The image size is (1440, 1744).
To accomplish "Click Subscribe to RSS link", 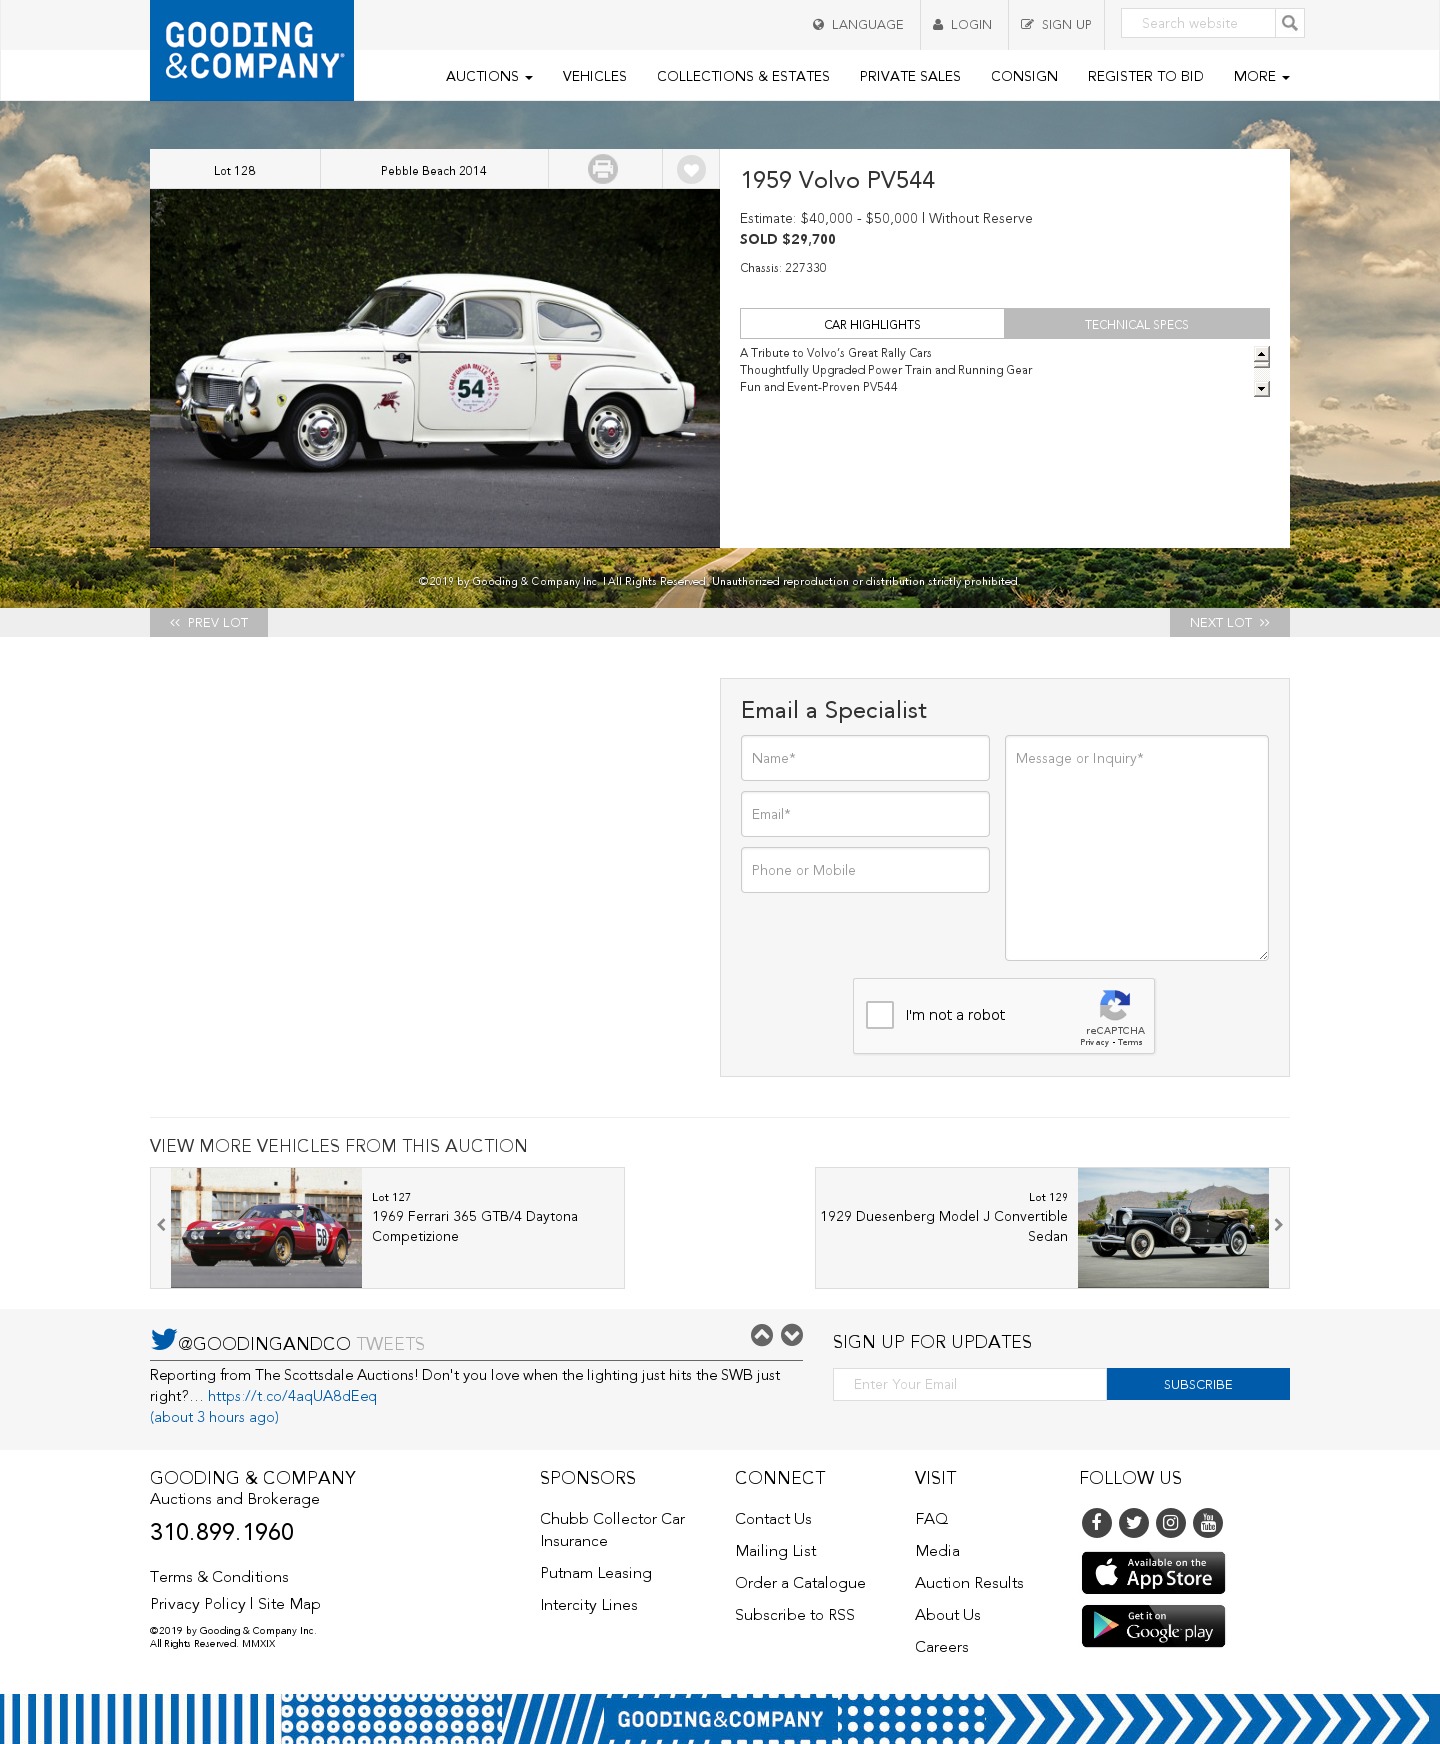I will pos(795,1615).
